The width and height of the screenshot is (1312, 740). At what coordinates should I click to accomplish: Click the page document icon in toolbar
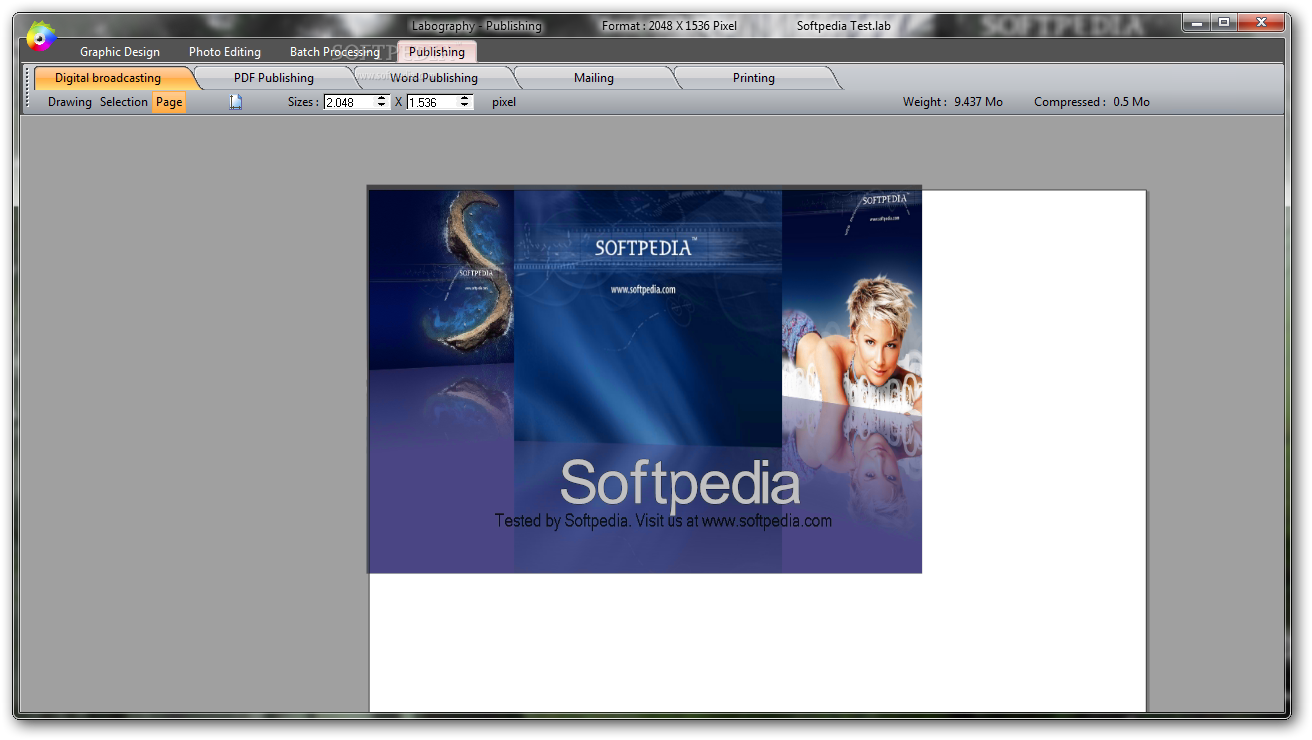point(236,102)
